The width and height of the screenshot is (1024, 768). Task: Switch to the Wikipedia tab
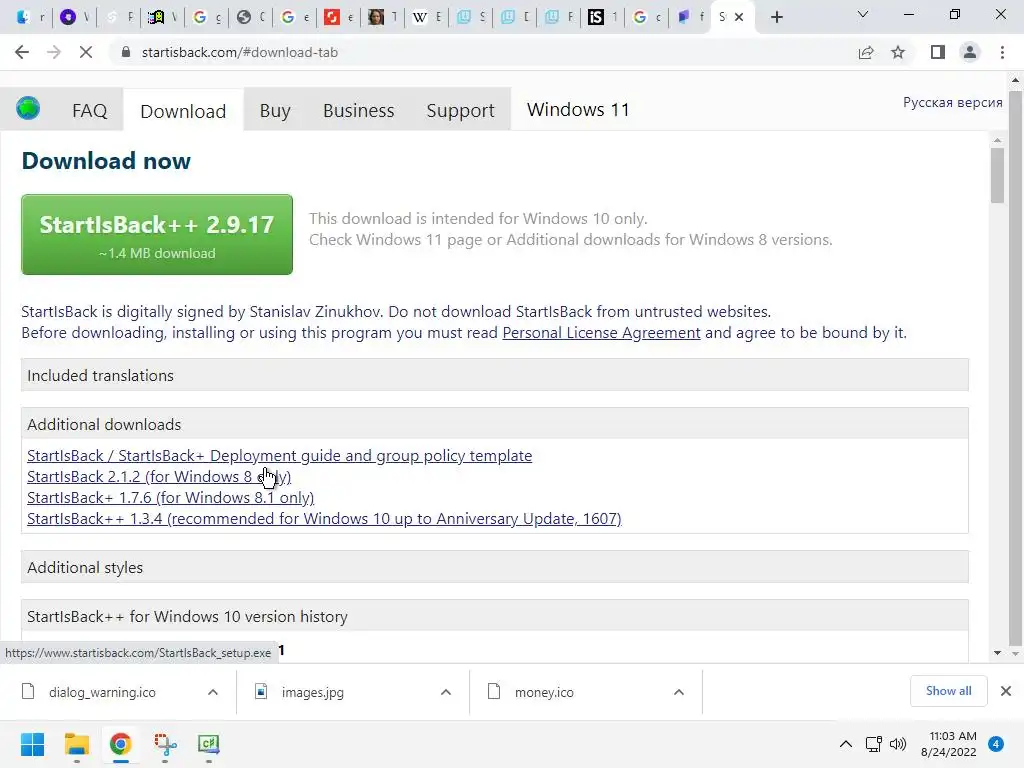[426, 18]
